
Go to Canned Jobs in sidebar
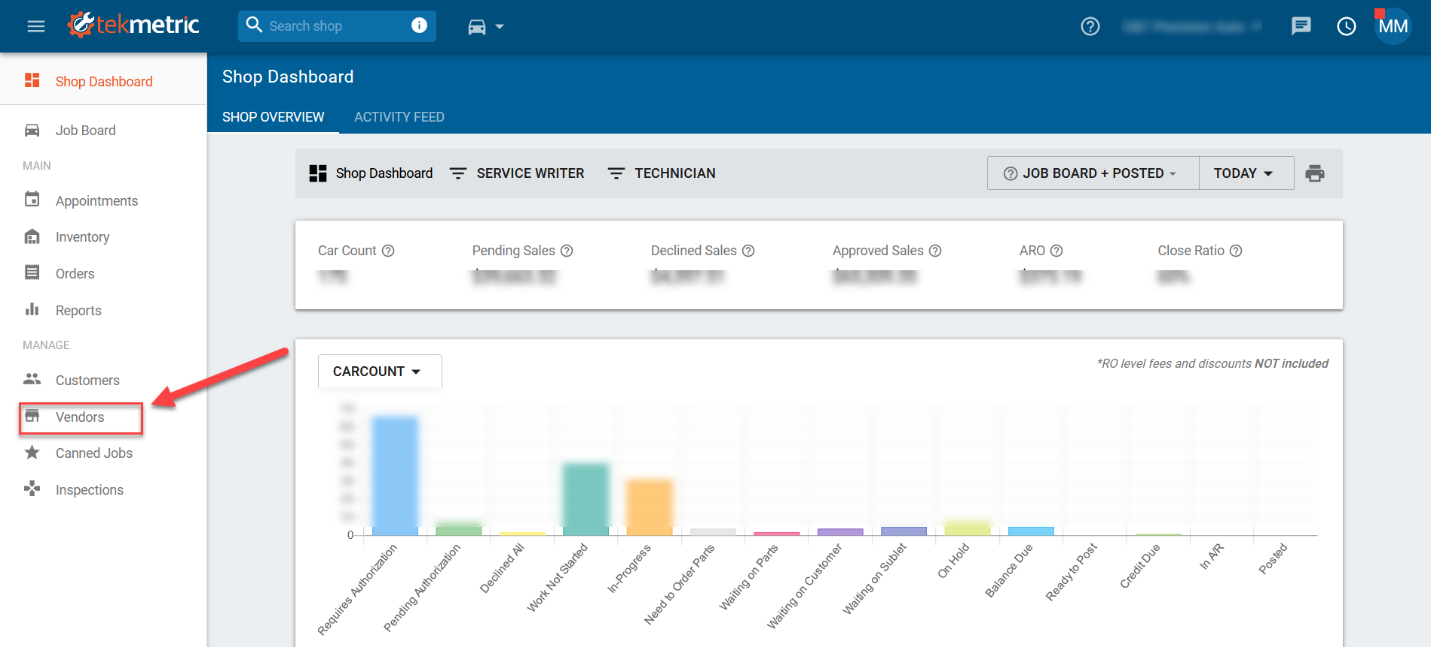[x=93, y=453]
